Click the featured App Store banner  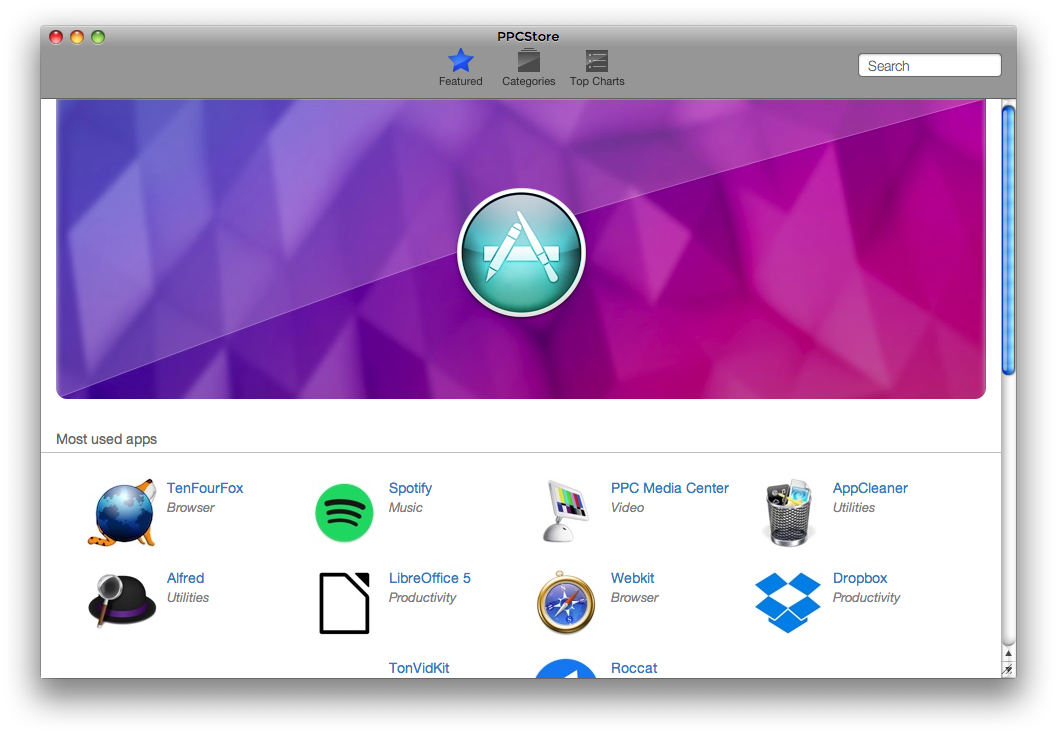coord(521,249)
